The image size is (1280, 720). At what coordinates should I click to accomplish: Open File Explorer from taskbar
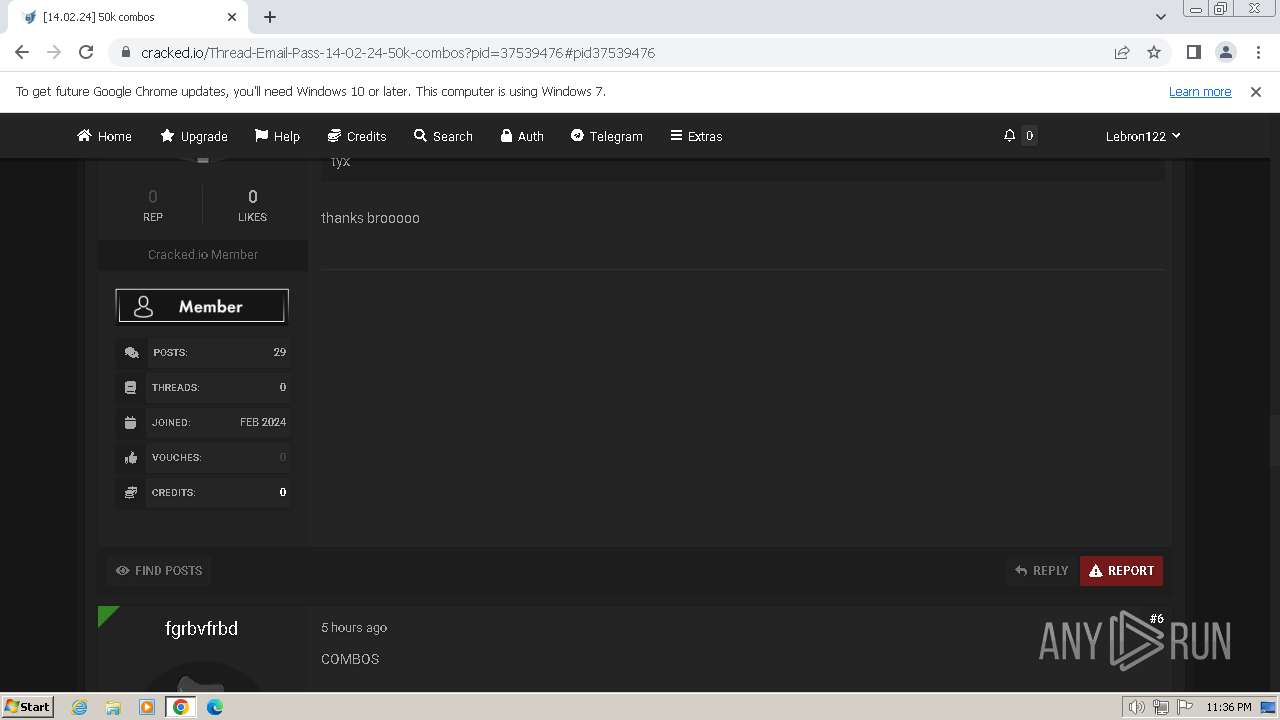[113, 707]
